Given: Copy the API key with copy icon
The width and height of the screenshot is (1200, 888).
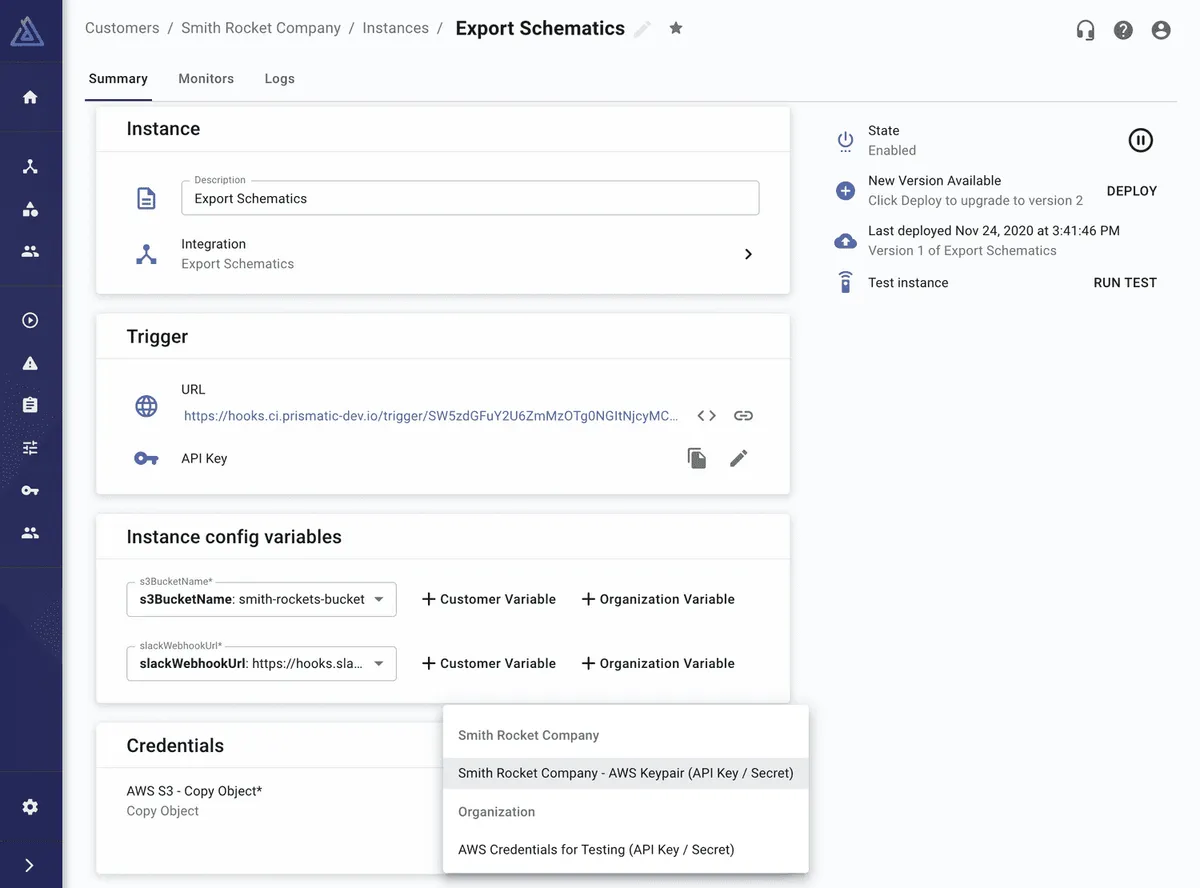Looking at the screenshot, I should click(x=697, y=458).
